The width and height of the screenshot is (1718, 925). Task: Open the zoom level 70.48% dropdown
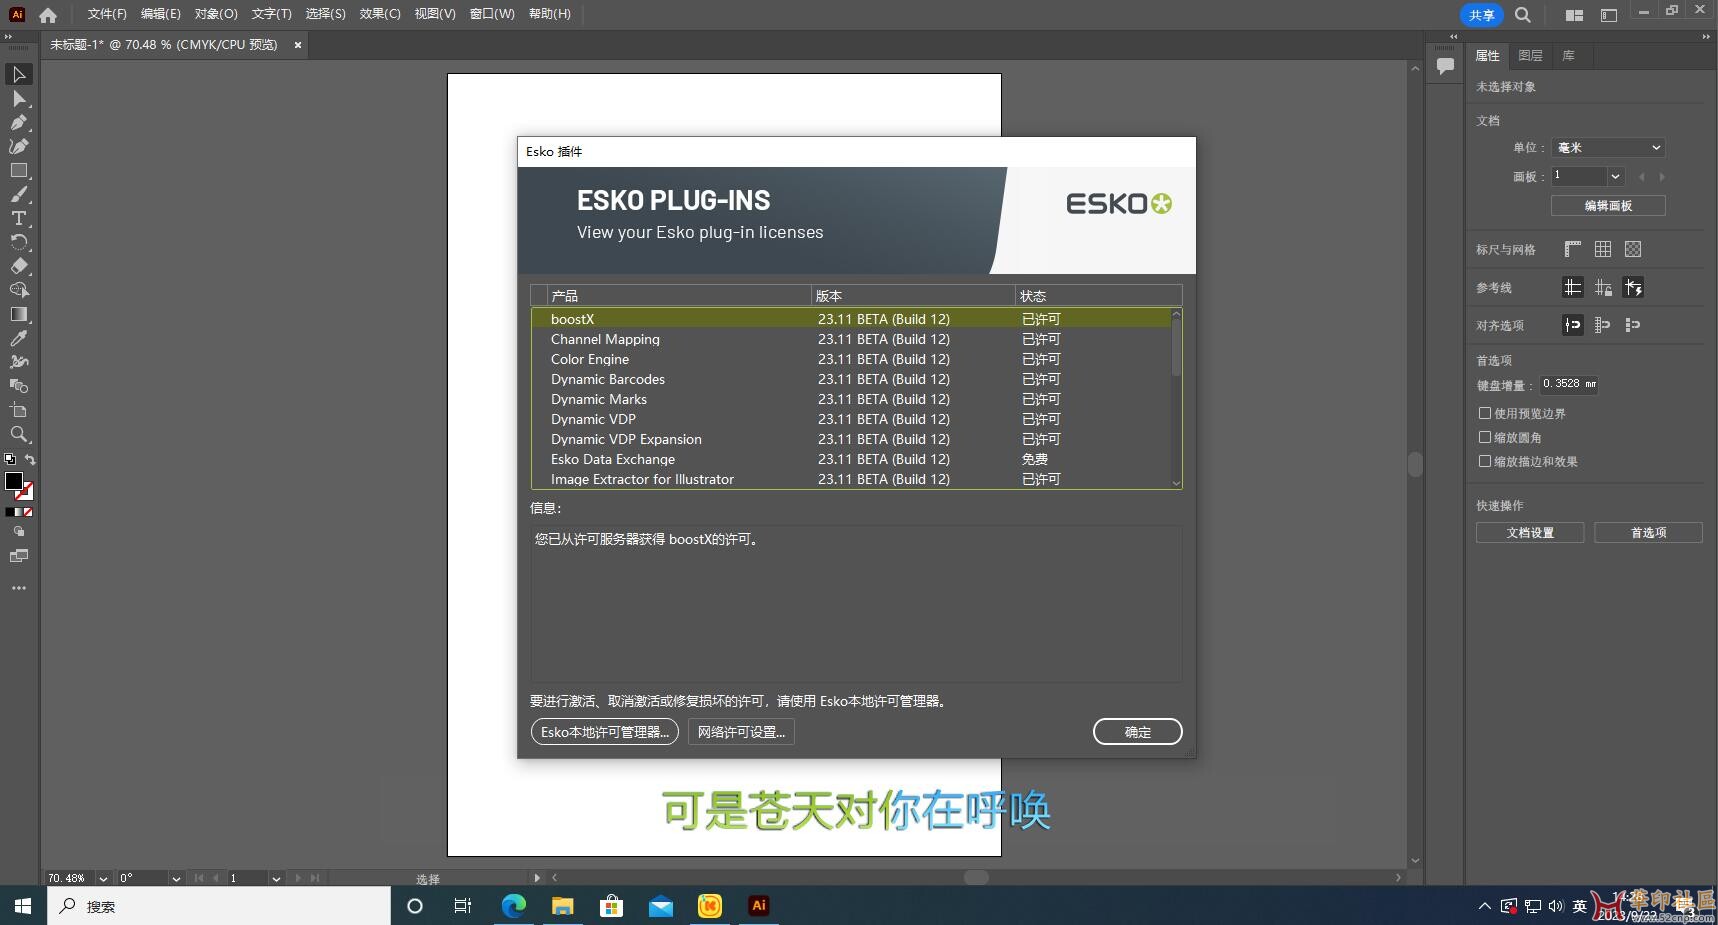tap(103, 878)
